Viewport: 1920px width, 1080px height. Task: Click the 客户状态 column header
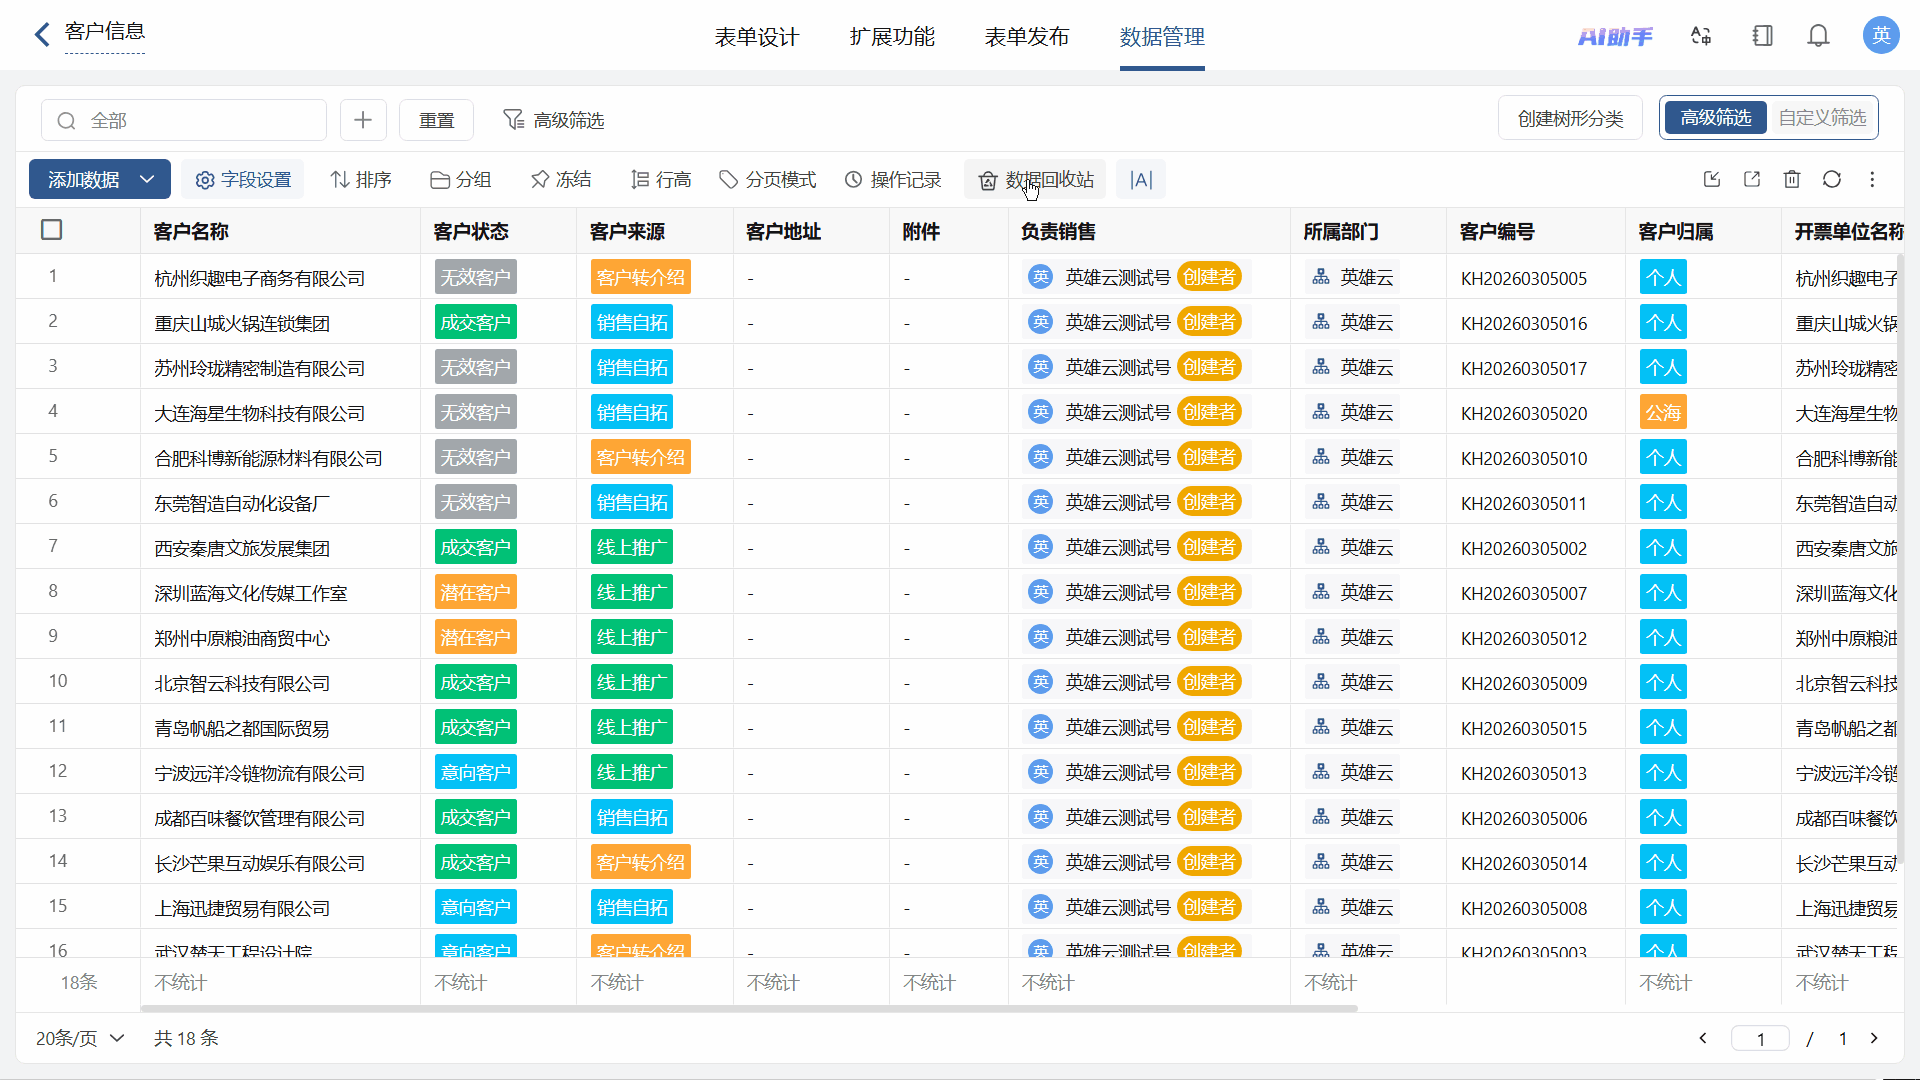471,231
